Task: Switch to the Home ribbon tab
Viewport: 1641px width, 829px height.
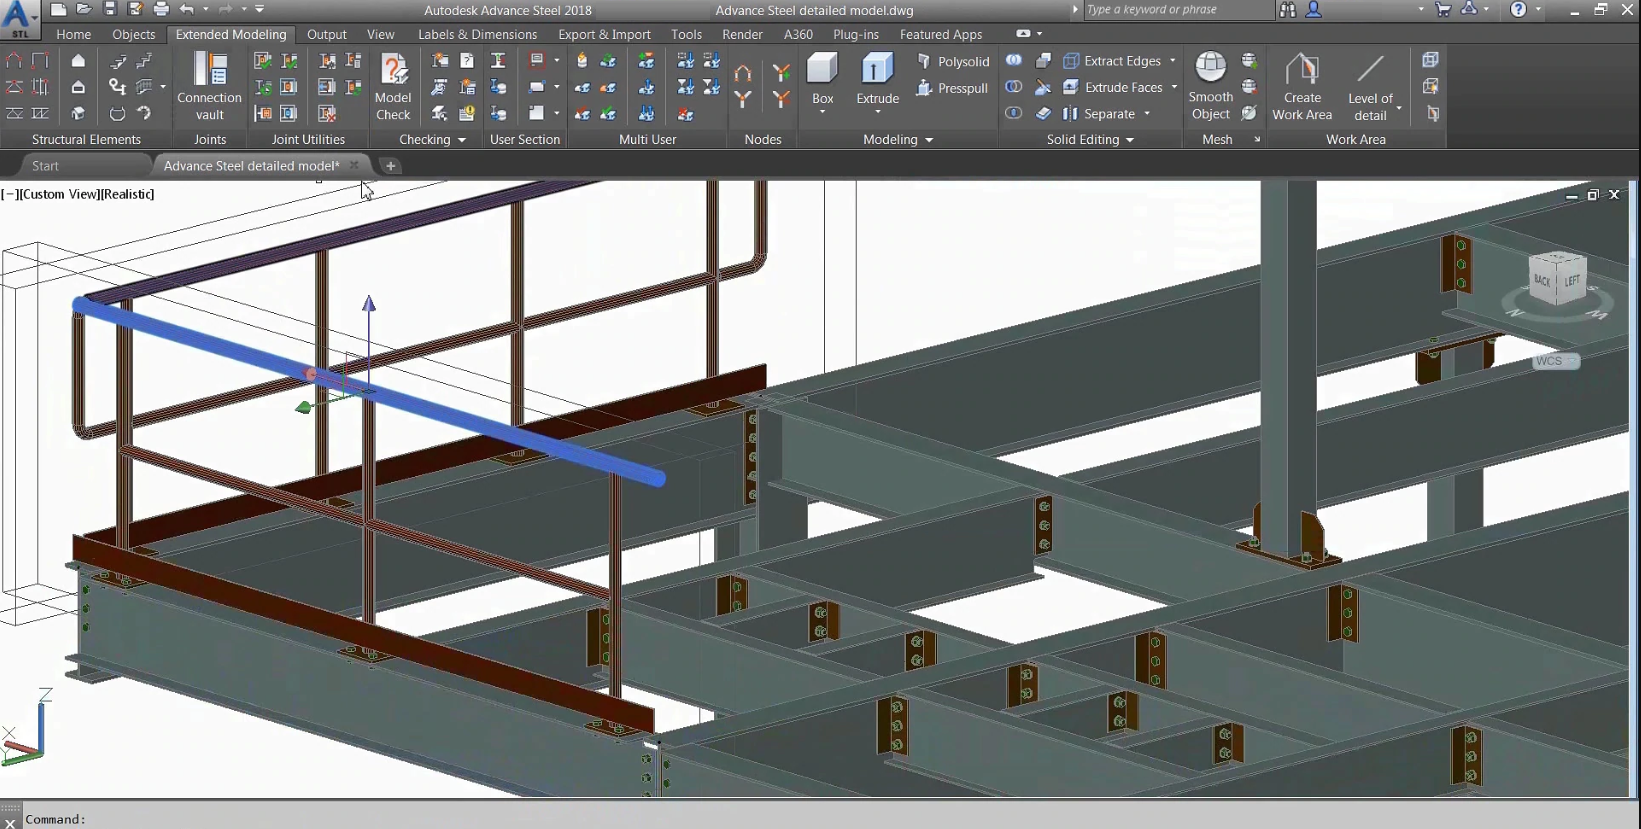Action: click(74, 34)
